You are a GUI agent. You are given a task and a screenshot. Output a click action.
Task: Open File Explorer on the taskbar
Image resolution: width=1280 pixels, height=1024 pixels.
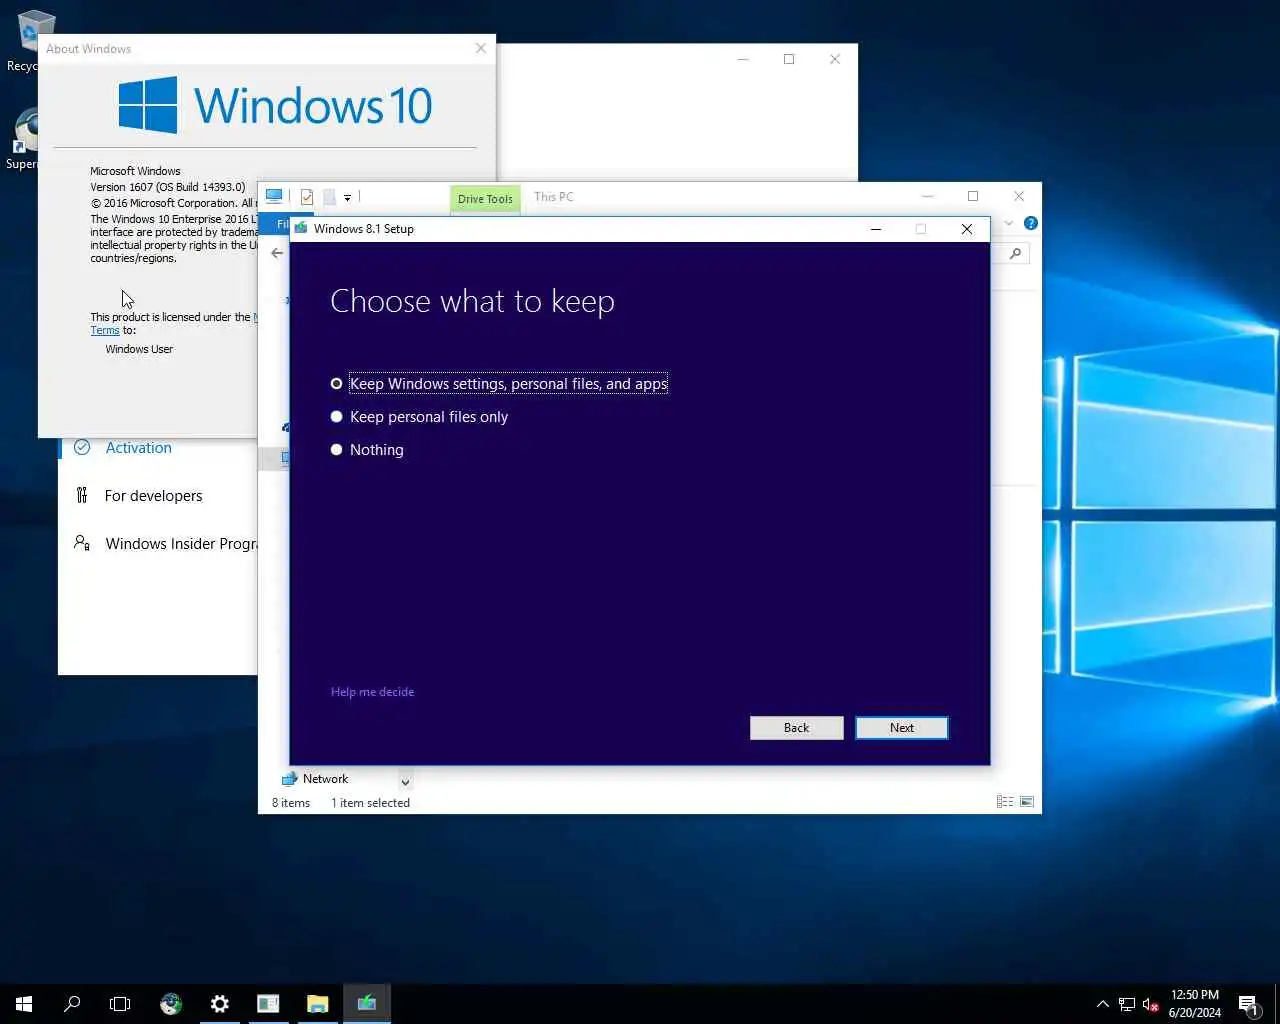click(x=318, y=1004)
